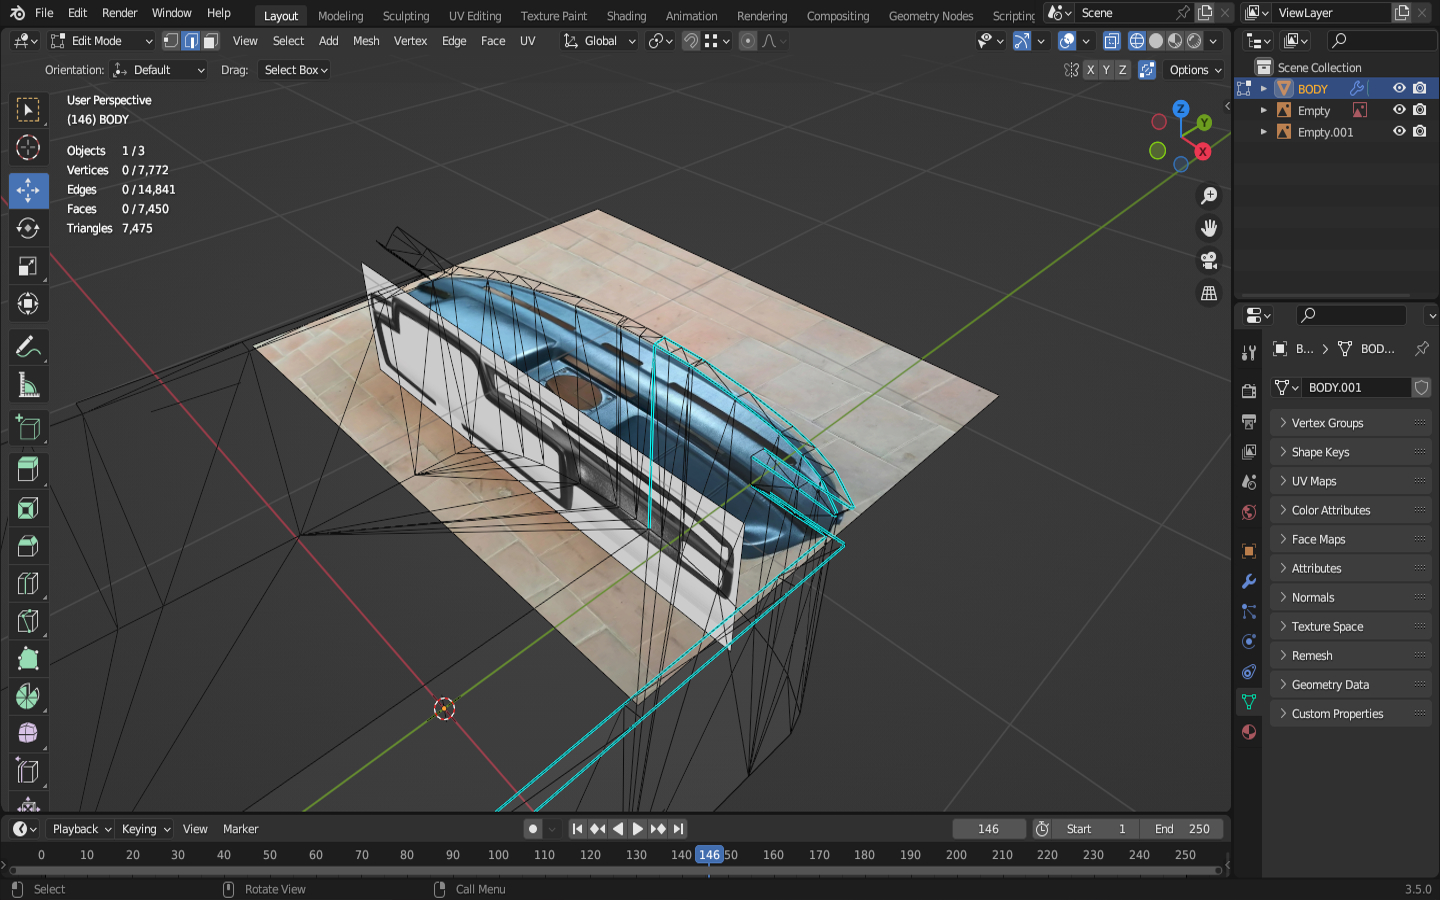1440x900 pixels.
Task: Click the viewport zoom magnifier icon
Action: [1209, 196]
